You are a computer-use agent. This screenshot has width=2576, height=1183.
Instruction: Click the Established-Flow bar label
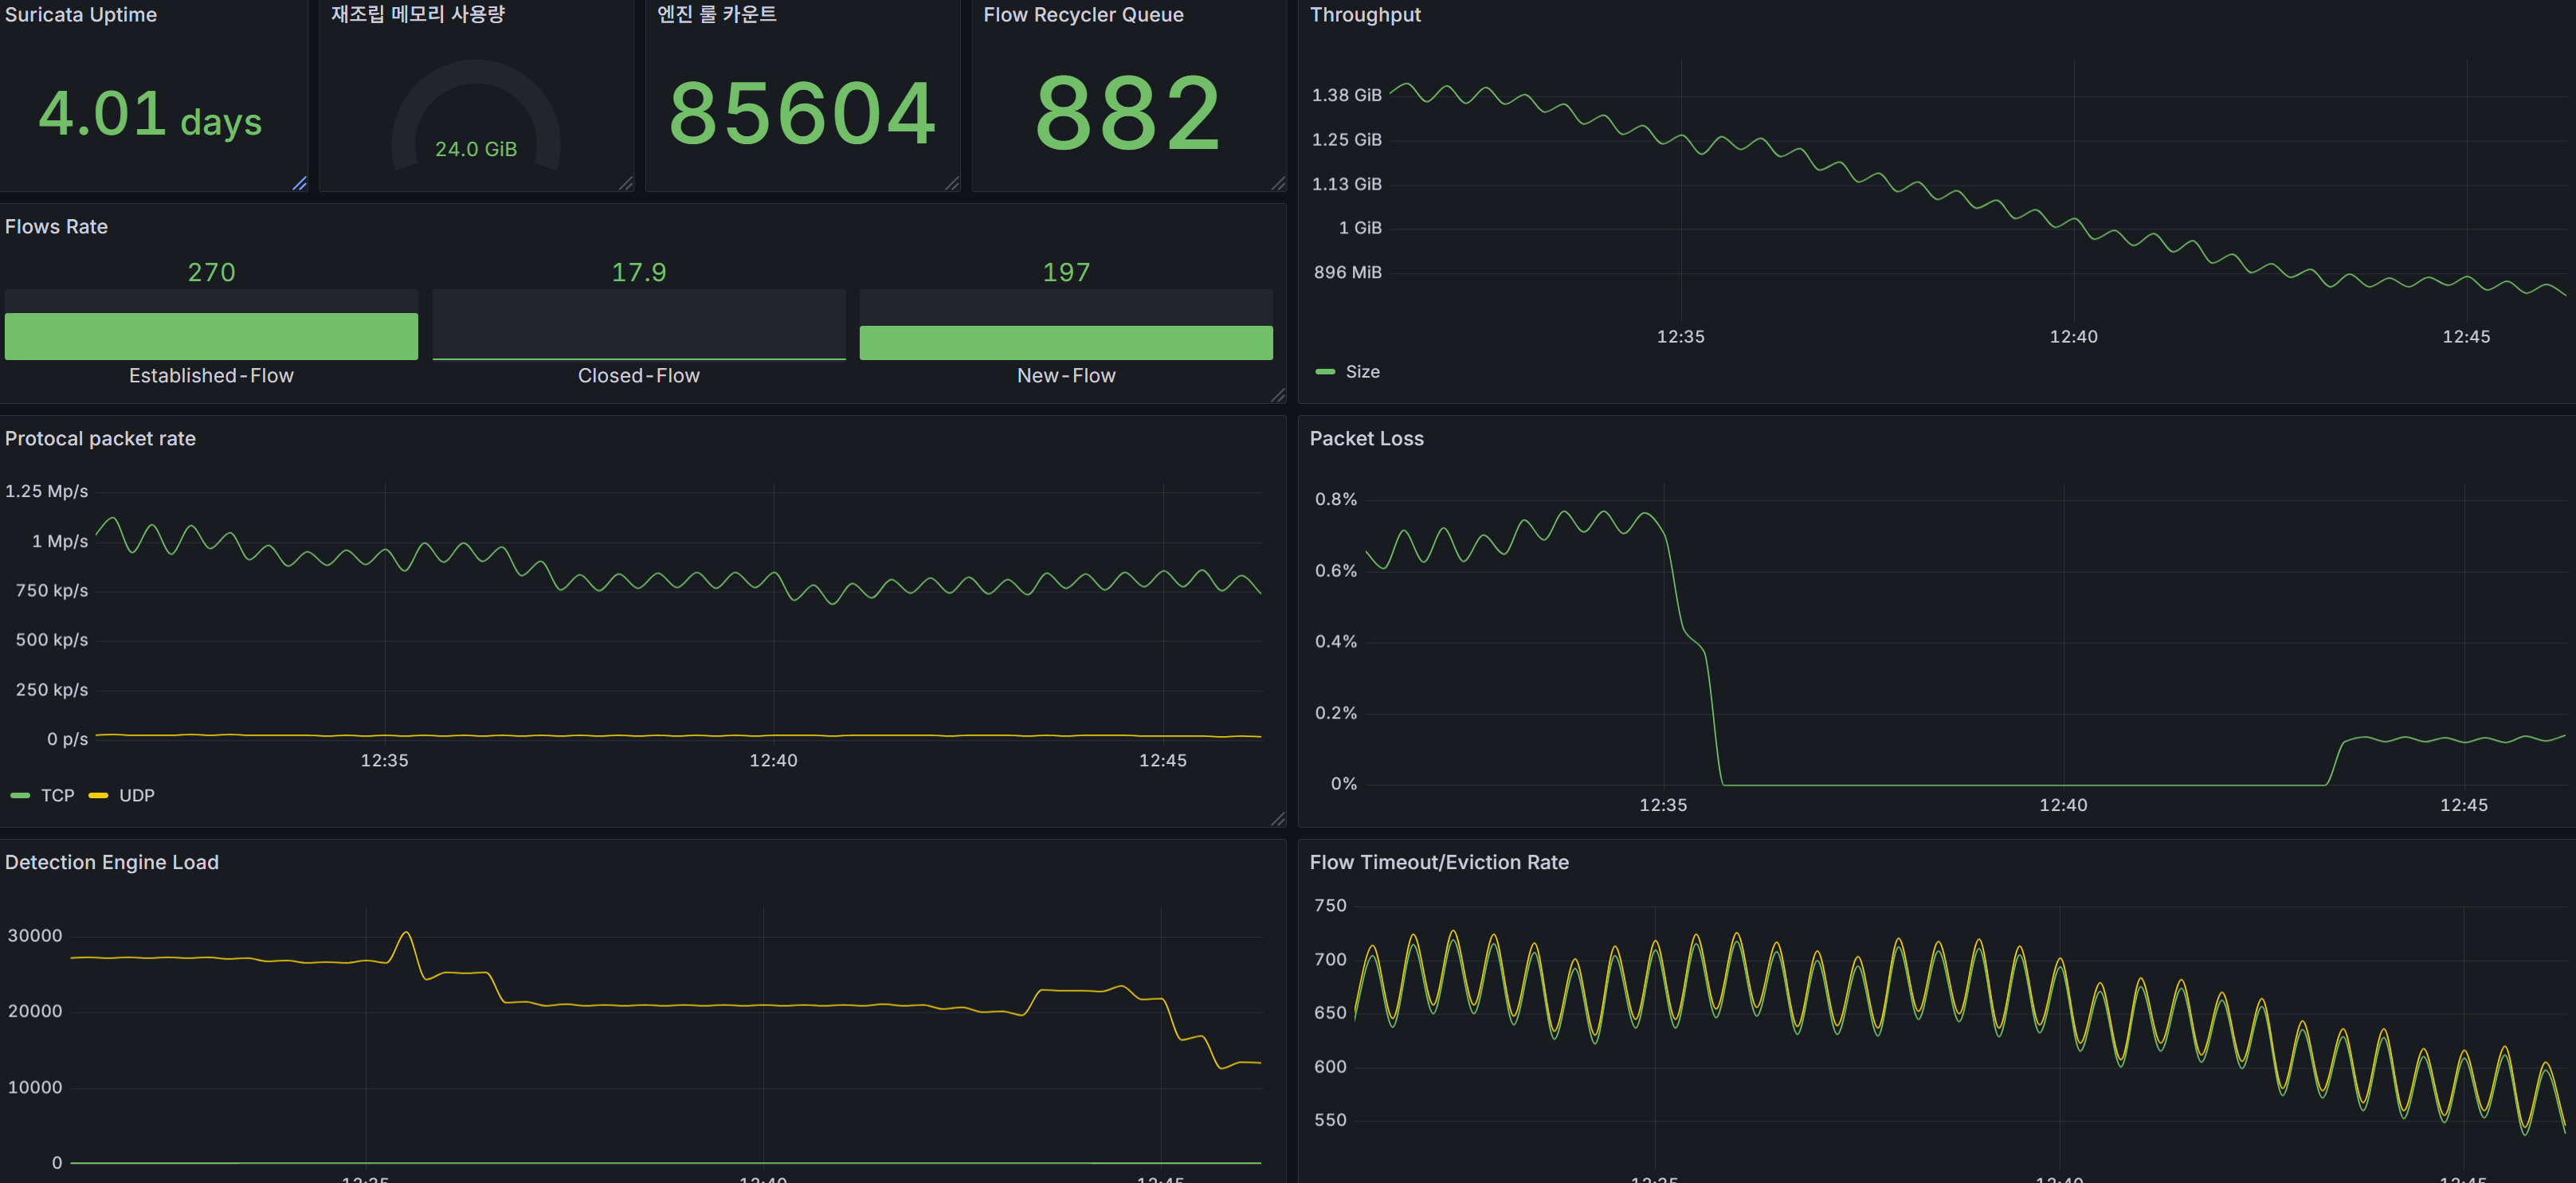tap(211, 375)
